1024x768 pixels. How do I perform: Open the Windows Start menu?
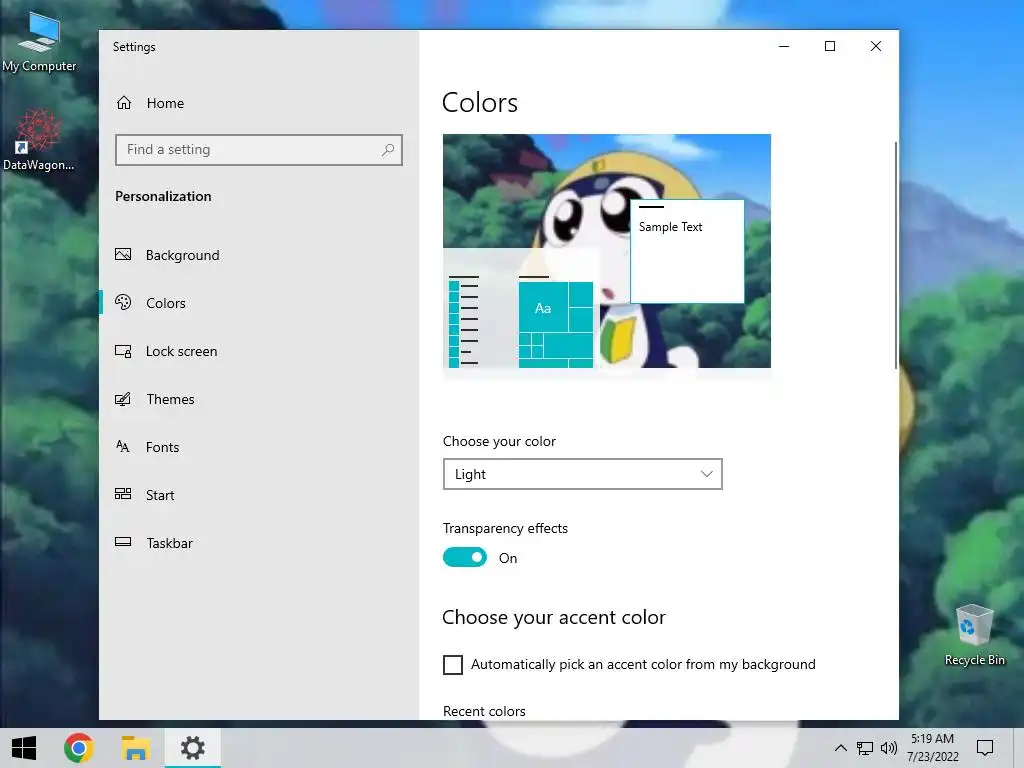point(24,748)
